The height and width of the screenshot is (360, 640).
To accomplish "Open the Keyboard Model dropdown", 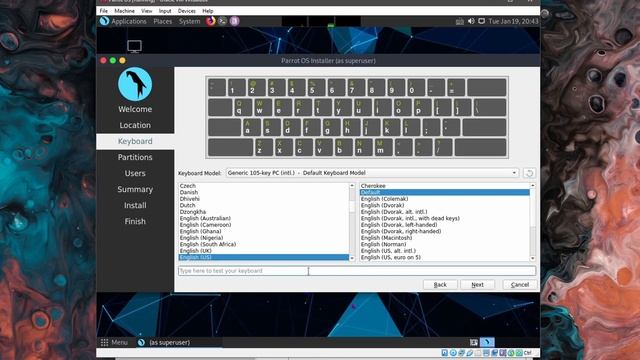I will point(372,173).
